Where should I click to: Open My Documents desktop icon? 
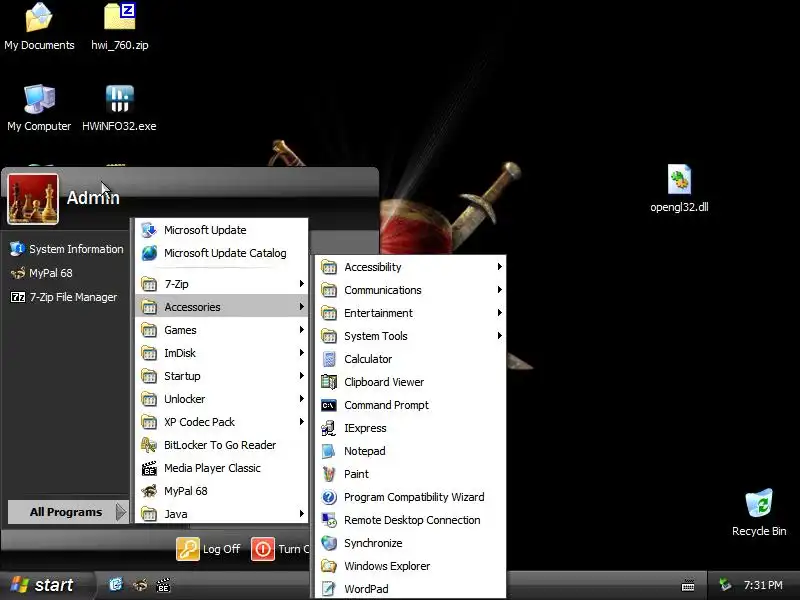pyautogui.click(x=39, y=27)
